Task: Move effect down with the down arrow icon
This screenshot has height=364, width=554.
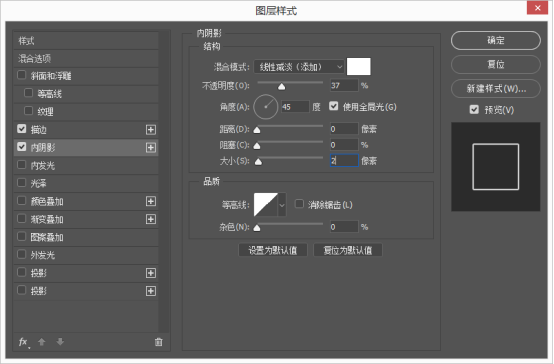Action: 60,342
